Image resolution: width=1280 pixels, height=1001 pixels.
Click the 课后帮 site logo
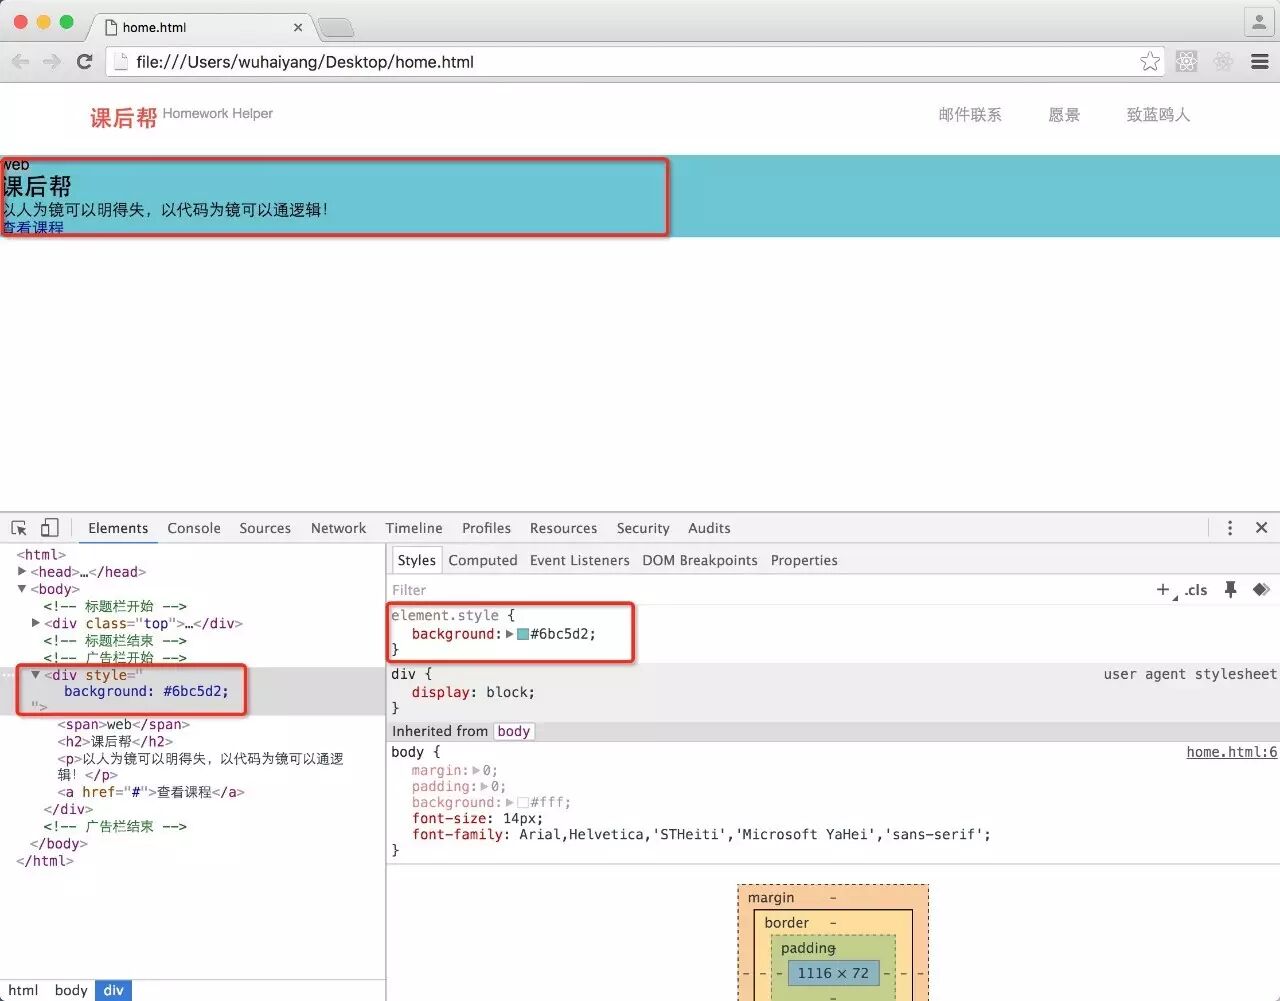pyautogui.click(x=123, y=118)
